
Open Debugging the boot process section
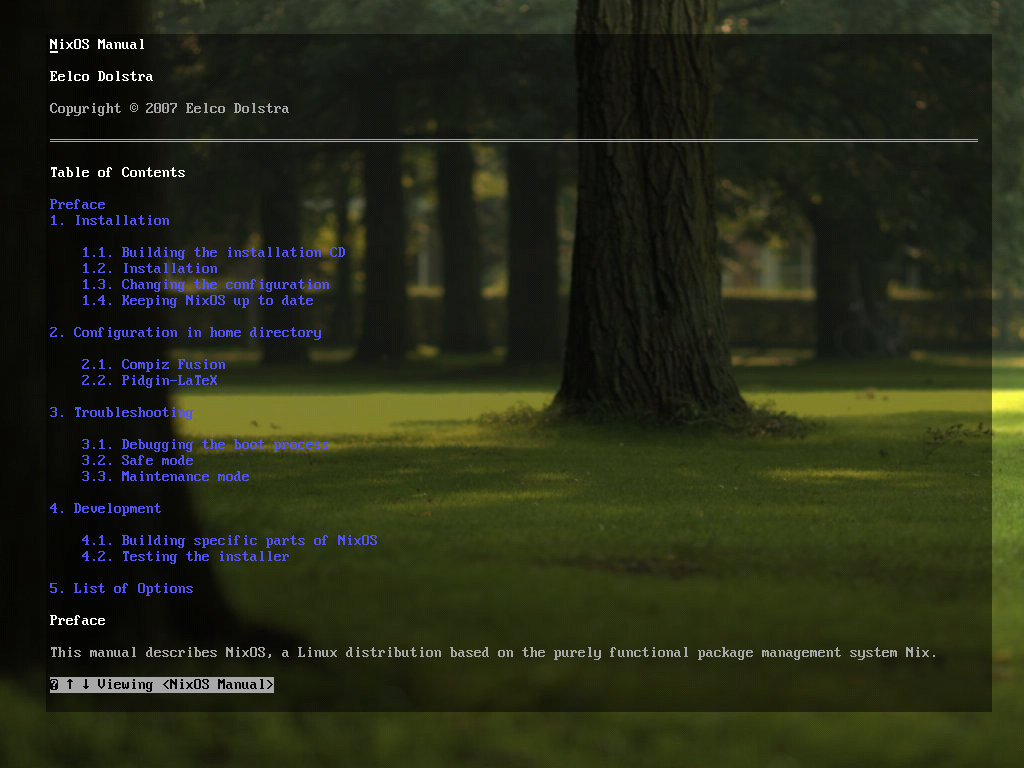(205, 444)
